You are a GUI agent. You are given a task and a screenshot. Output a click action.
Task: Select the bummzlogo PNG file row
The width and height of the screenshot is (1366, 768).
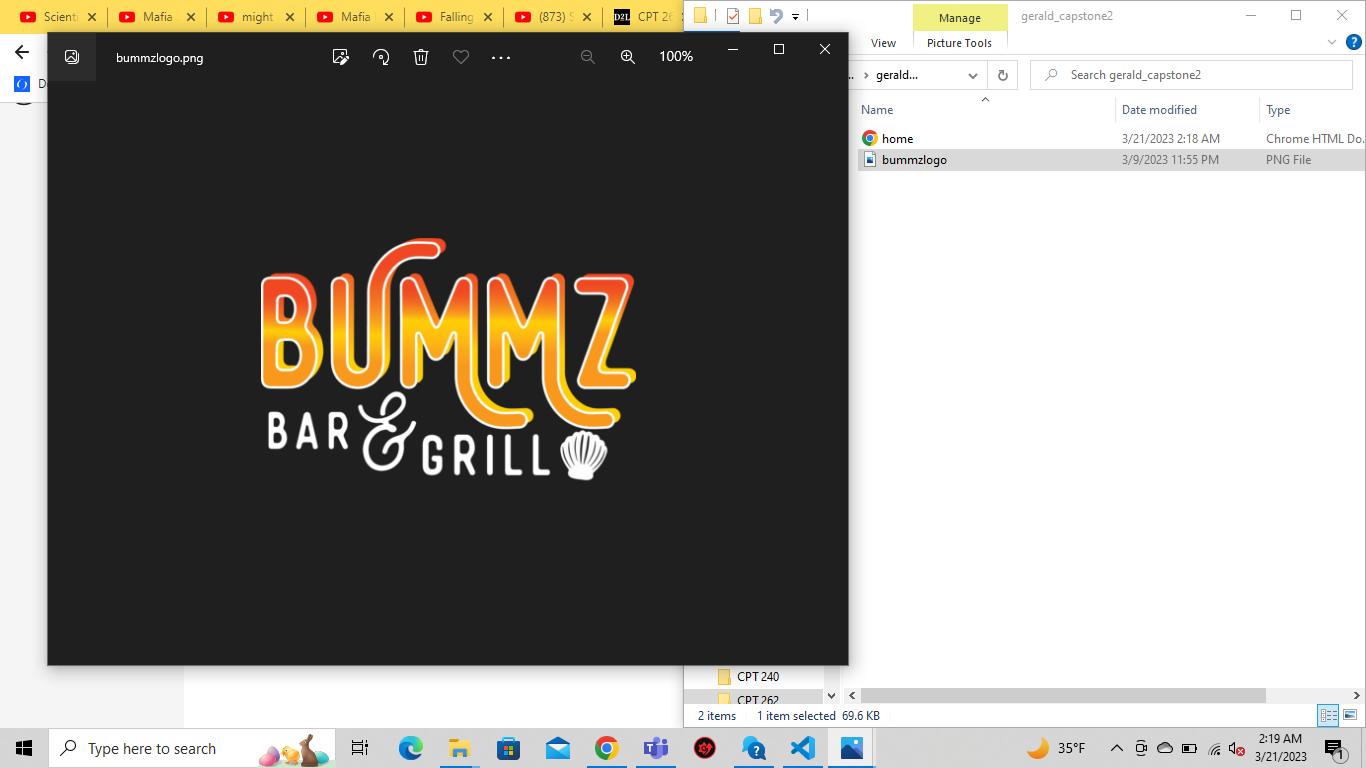(1110, 160)
